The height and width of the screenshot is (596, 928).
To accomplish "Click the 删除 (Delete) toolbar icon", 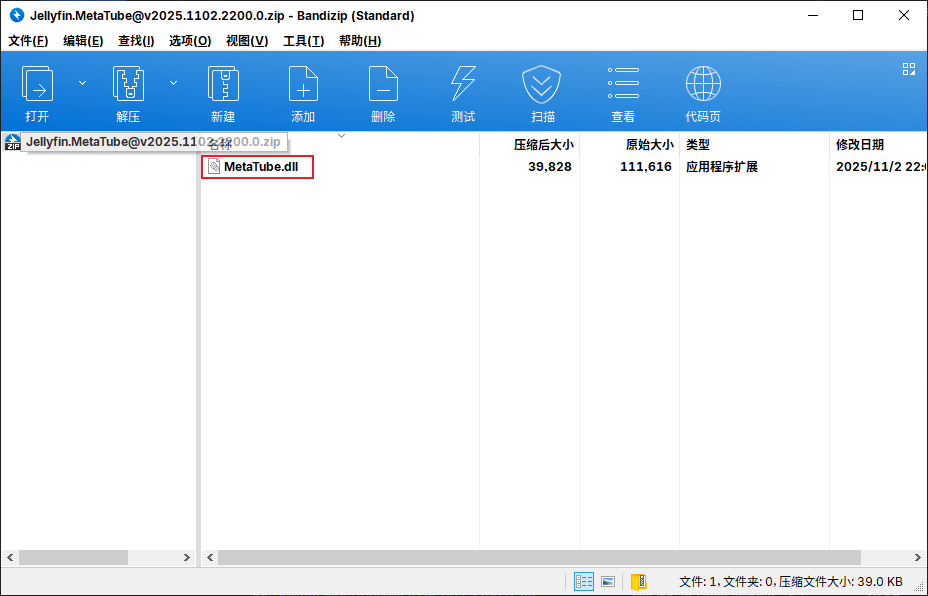I will [x=383, y=83].
